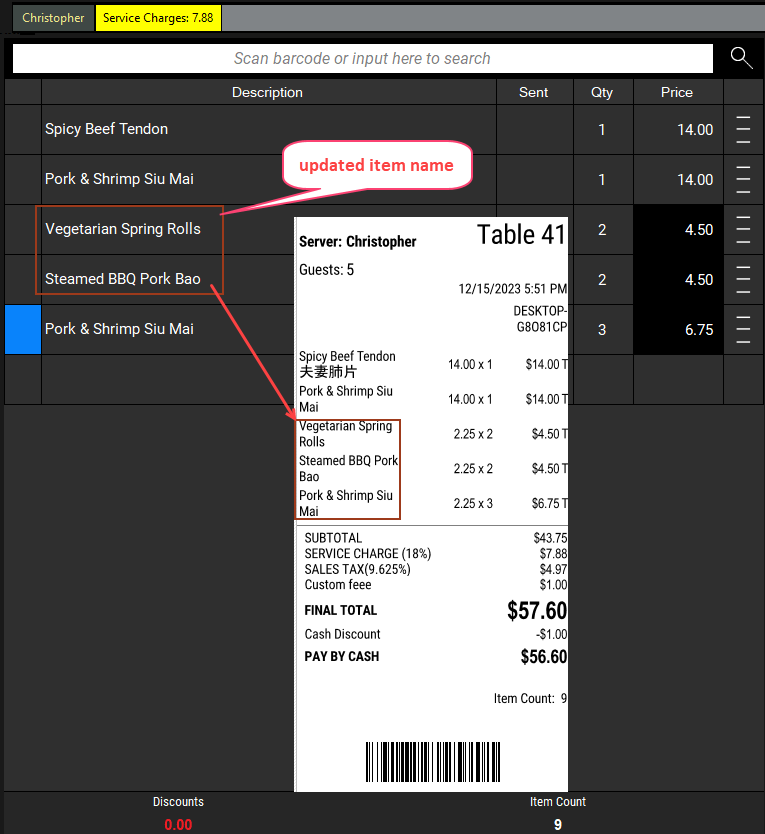Screen dimensions: 765x834
Task: Open hamburger menu for Spicy Beef Tendon row
Action: click(x=742, y=129)
